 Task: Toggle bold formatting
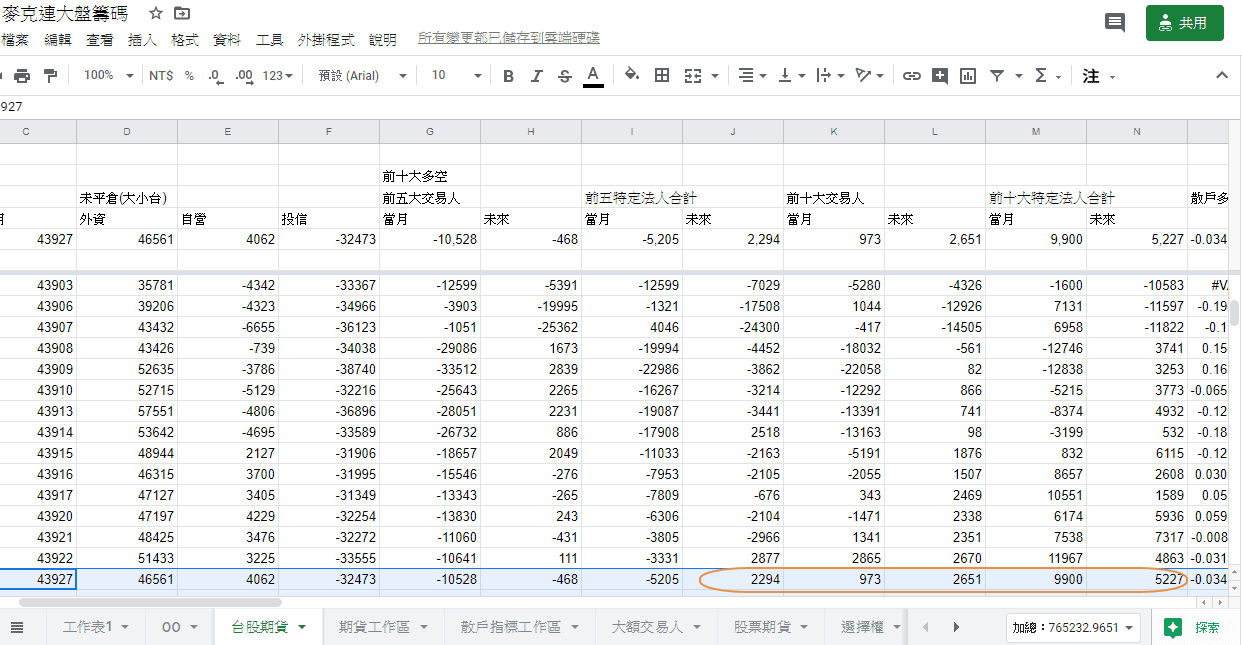(508, 76)
